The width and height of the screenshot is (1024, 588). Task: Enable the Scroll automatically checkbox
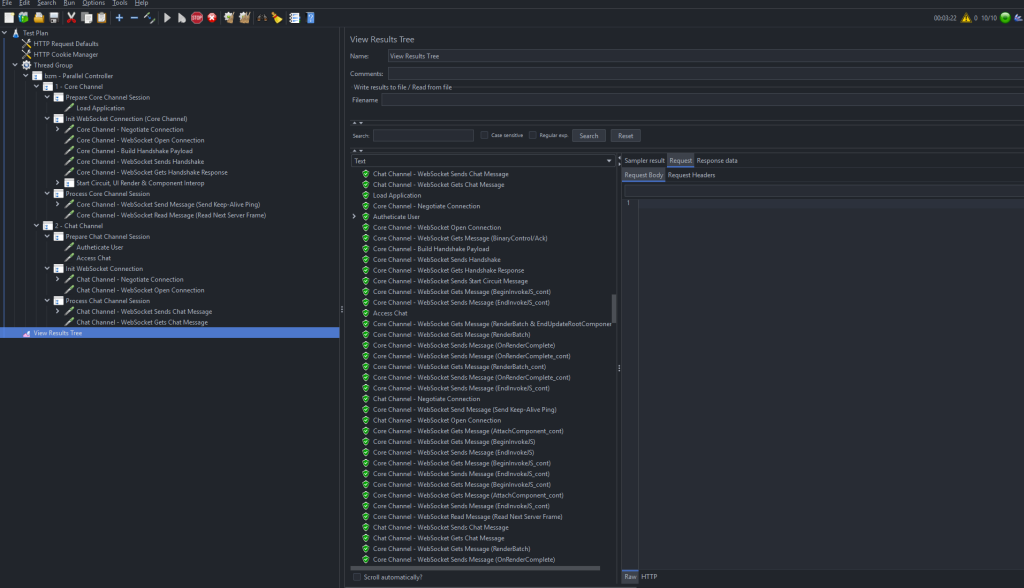tap(357, 577)
